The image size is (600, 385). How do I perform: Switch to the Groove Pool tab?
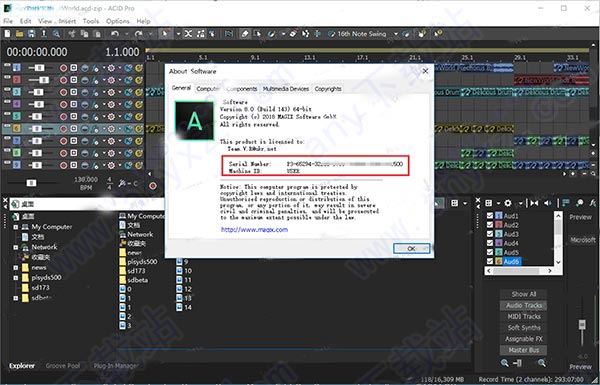coord(63,366)
